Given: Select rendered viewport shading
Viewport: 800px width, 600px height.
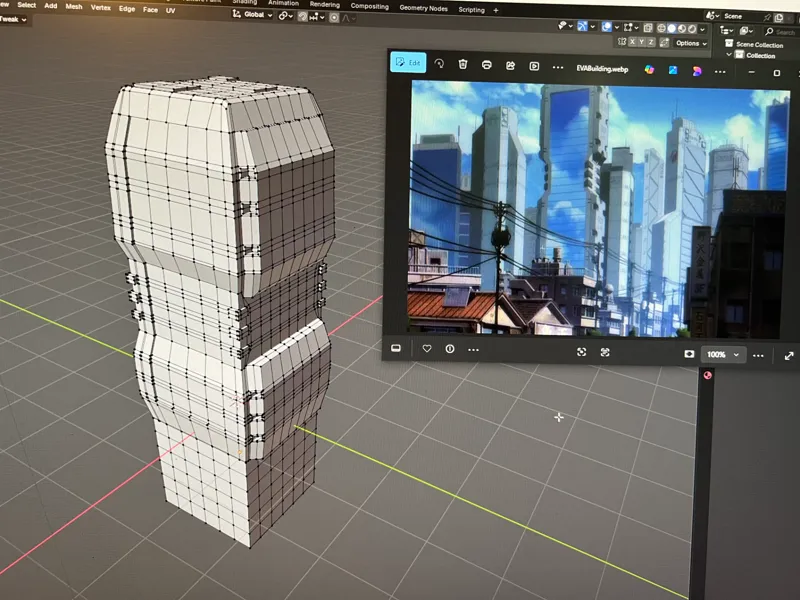Looking at the screenshot, I should click(x=692, y=29).
